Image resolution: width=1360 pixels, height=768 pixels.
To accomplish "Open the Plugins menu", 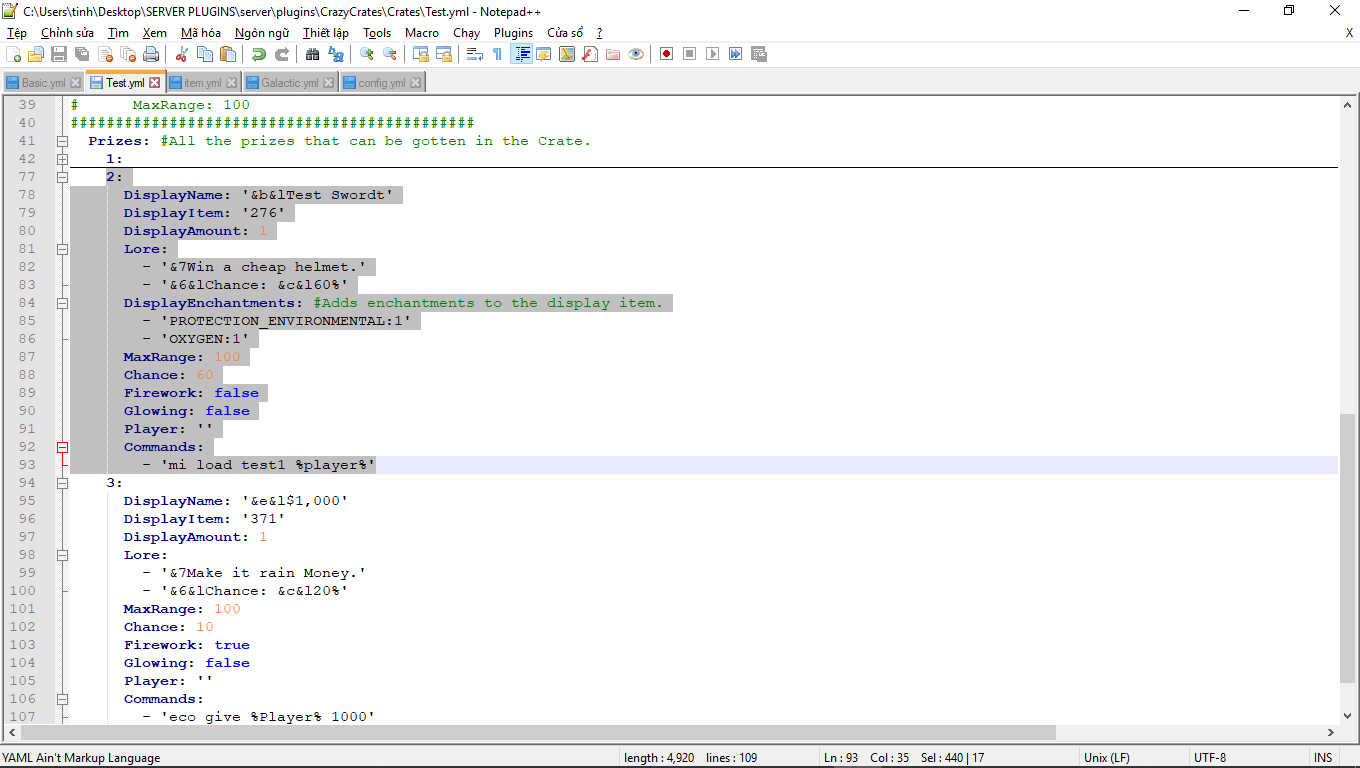I will click(513, 33).
